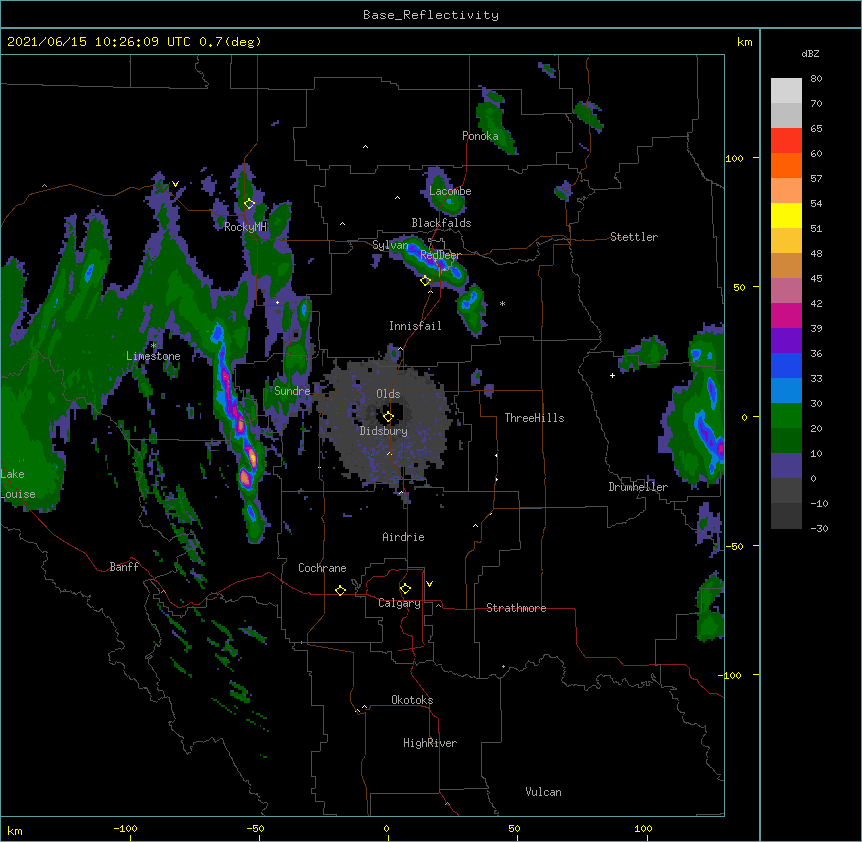Select the blue 33 dBZ legend color
The image size is (862, 842).
click(x=786, y=365)
